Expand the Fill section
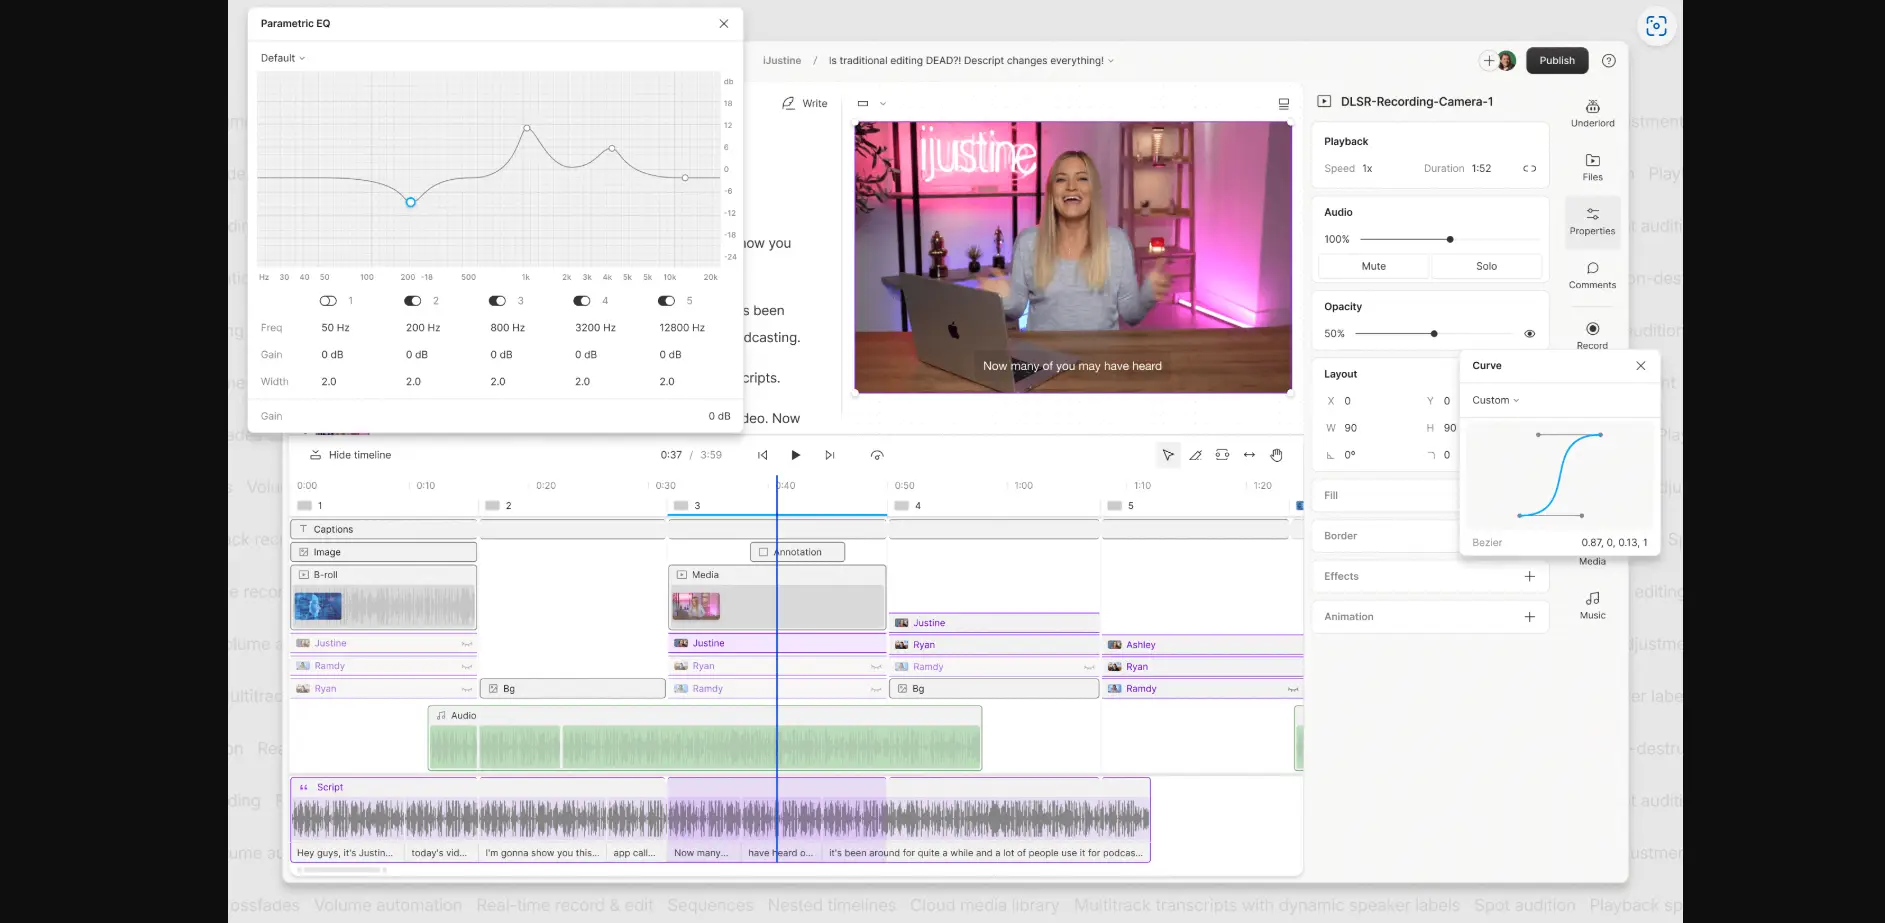The image size is (1885, 923). (1385, 495)
